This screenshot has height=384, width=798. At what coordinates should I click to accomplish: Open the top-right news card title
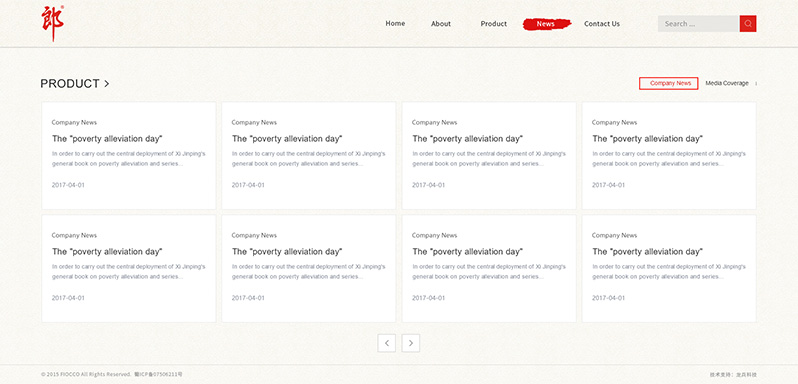(x=647, y=138)
